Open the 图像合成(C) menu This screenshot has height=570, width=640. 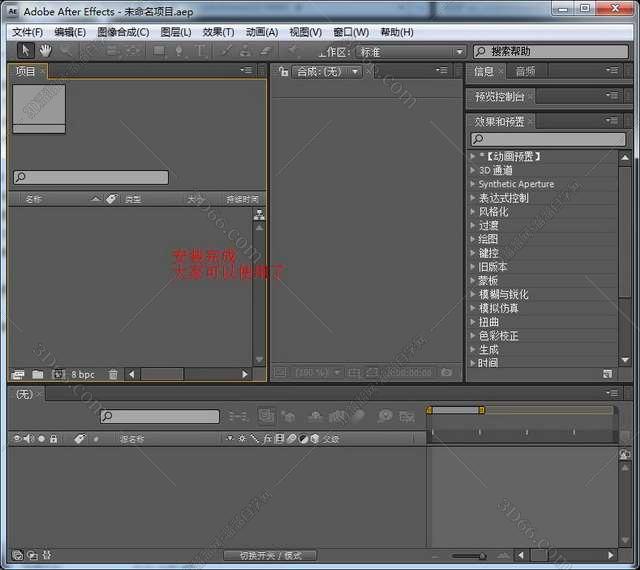(123, 32)
